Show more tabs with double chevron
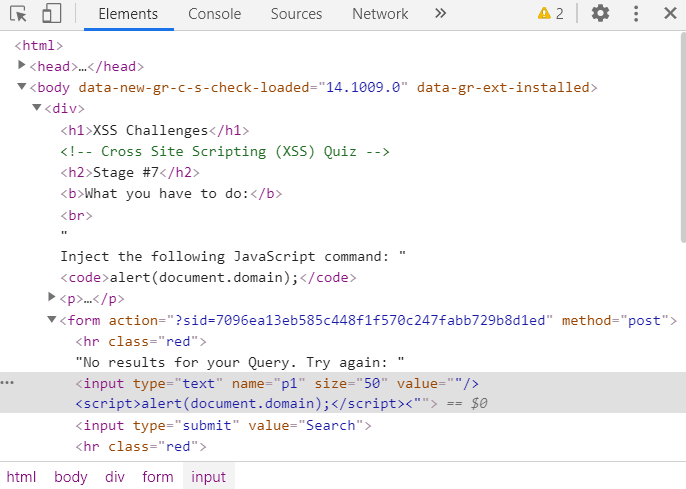Image resolution: width=686 pixels, height=489 pixels. 441,14
